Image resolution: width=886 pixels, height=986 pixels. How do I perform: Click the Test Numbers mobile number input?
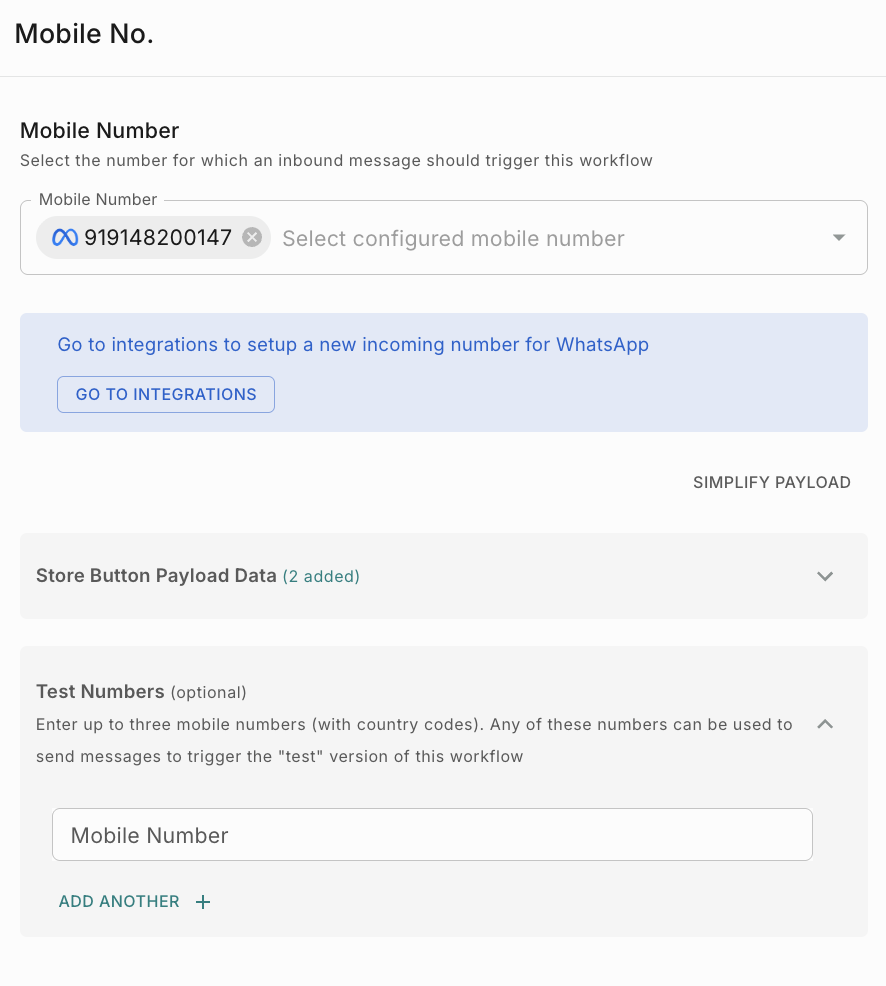coord(432,834)
